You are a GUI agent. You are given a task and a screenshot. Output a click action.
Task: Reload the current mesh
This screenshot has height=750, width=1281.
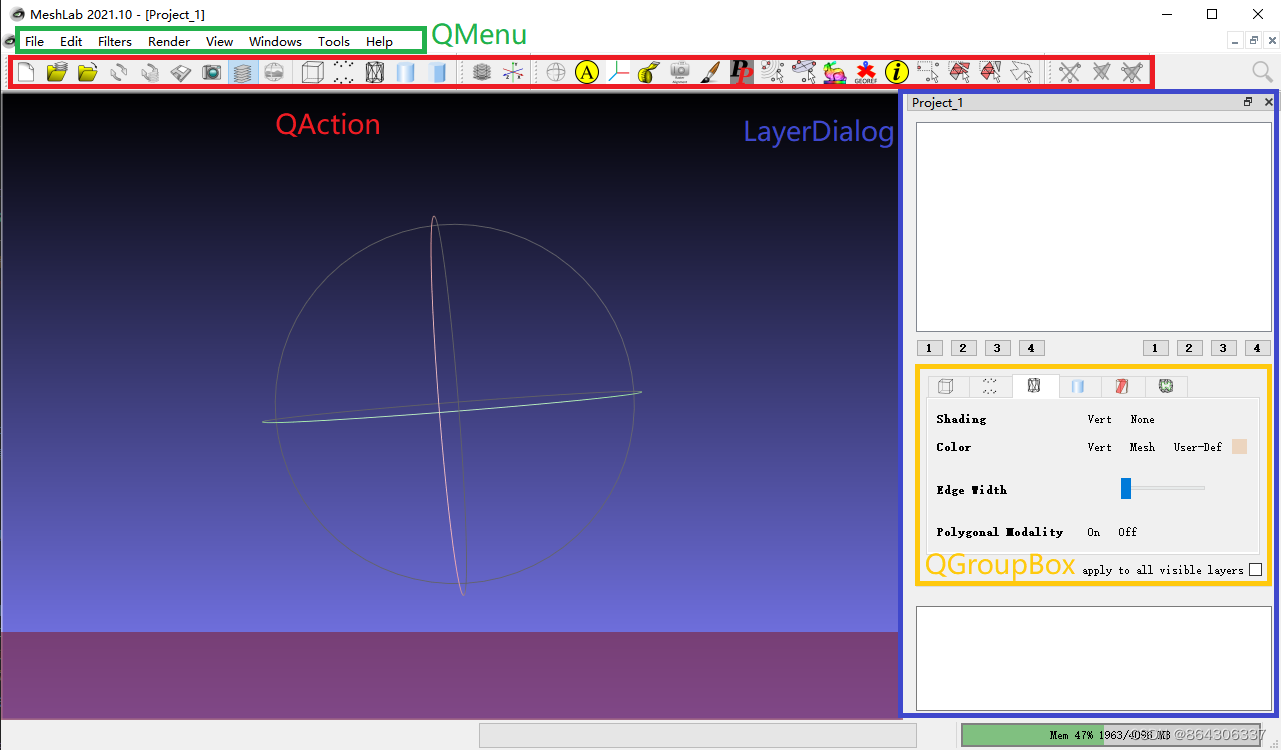point(119,72)
